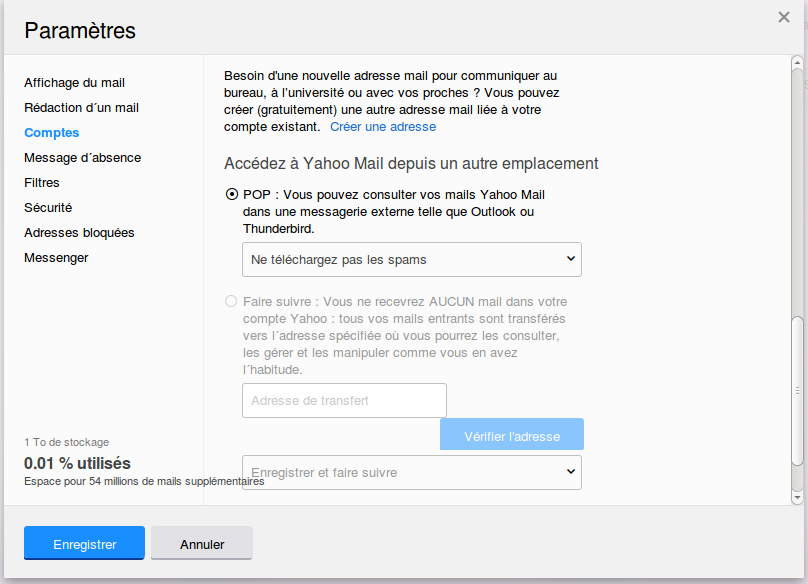808x584 pixels.
Task: Show the Filtres settings
Action: click(x=42, y=183)
